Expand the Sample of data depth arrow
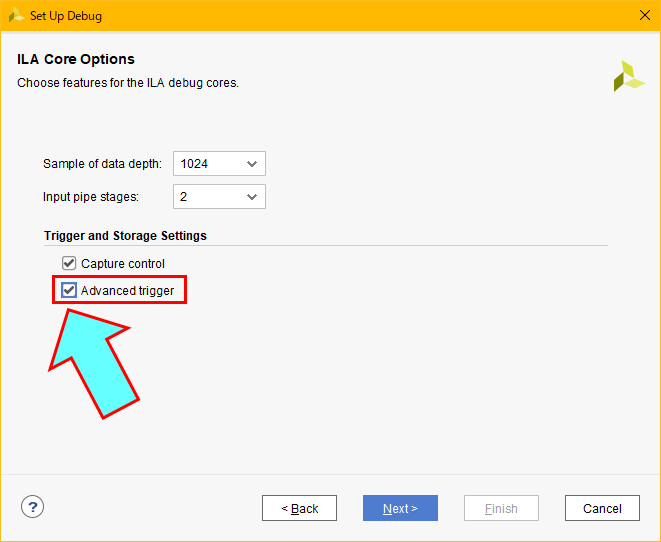This screenshot has width=661, height=542. (251, 164)
